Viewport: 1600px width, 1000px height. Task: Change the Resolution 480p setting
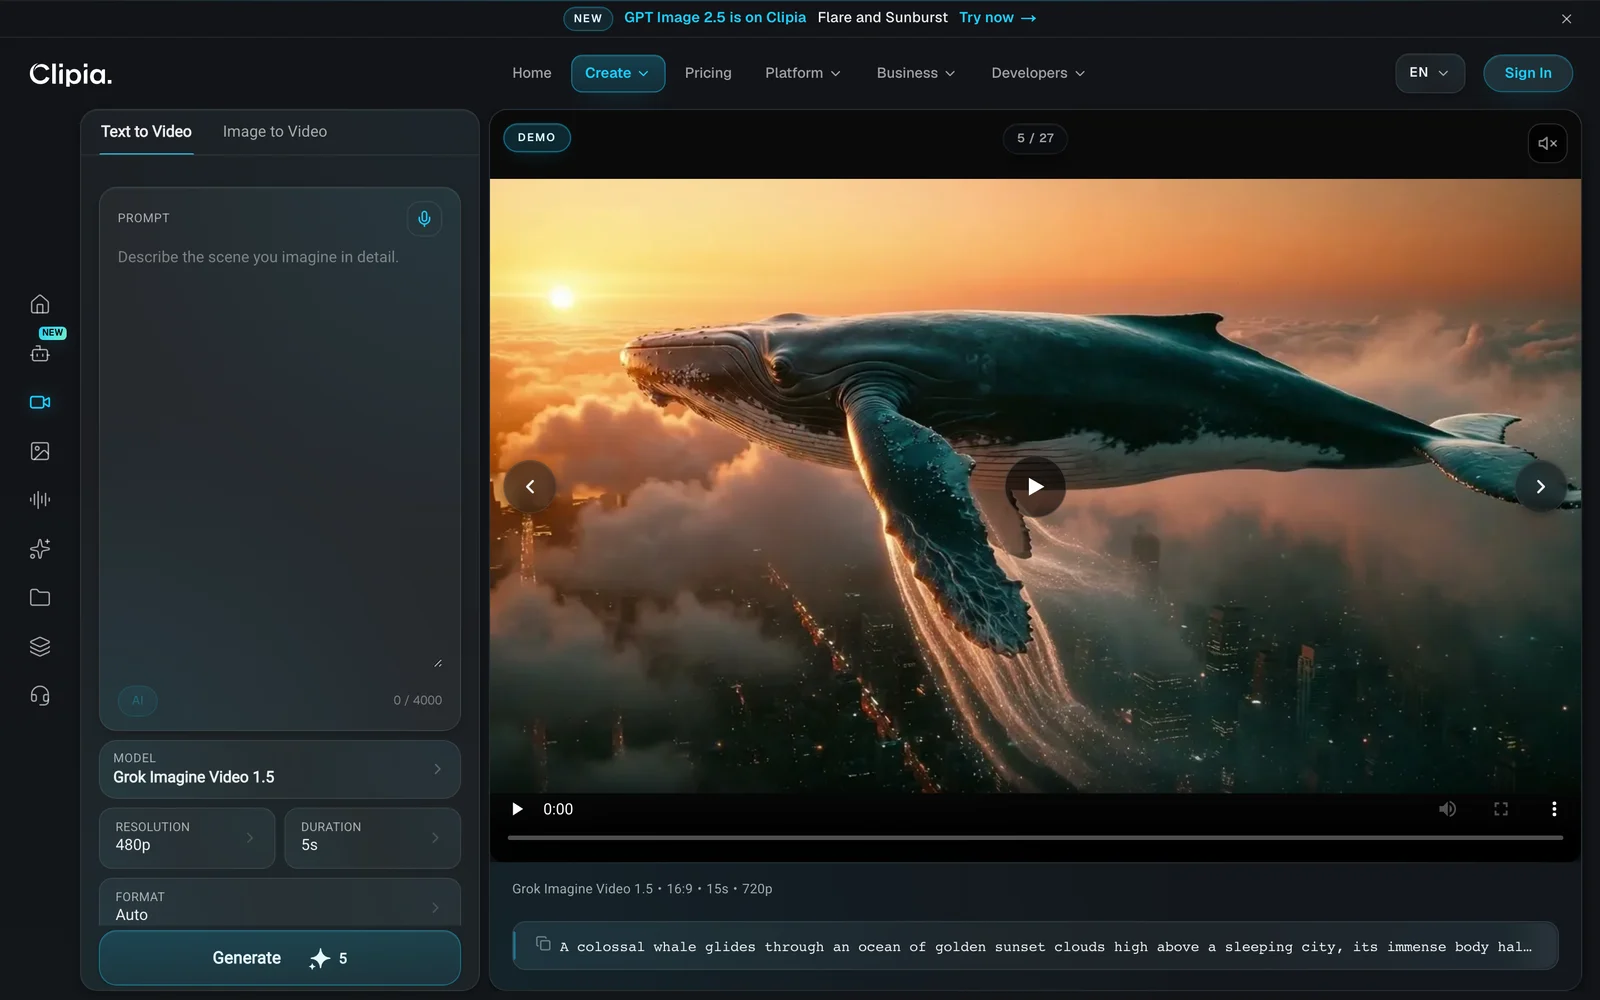click(x=187, y=838)
